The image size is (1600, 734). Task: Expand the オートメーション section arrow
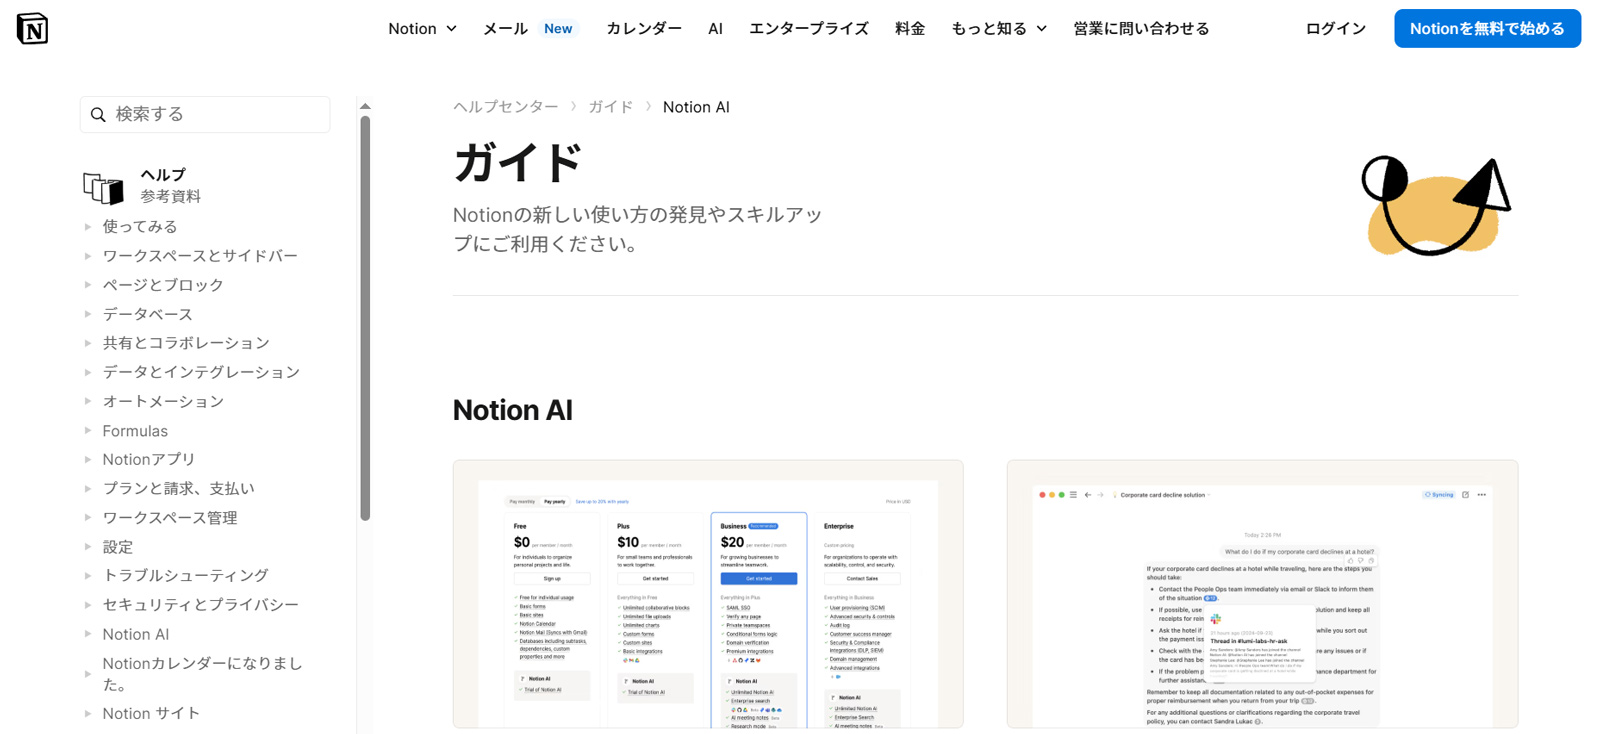tap(88, 401)
